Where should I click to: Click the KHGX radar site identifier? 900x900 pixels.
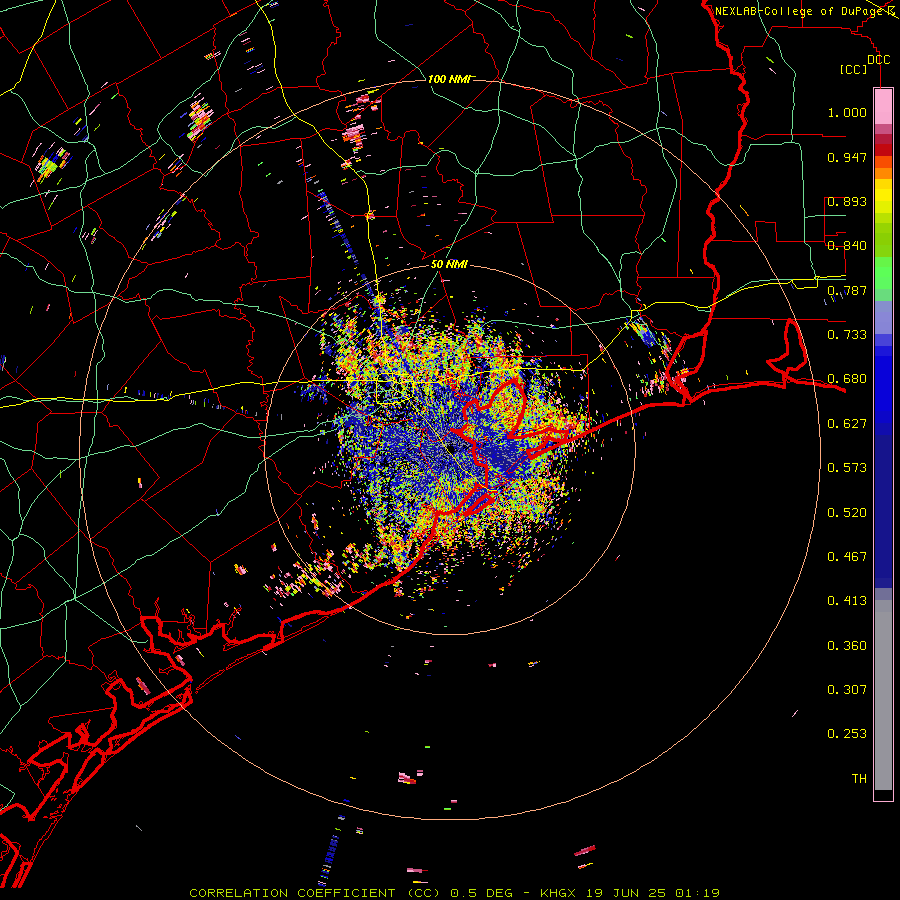557,893
